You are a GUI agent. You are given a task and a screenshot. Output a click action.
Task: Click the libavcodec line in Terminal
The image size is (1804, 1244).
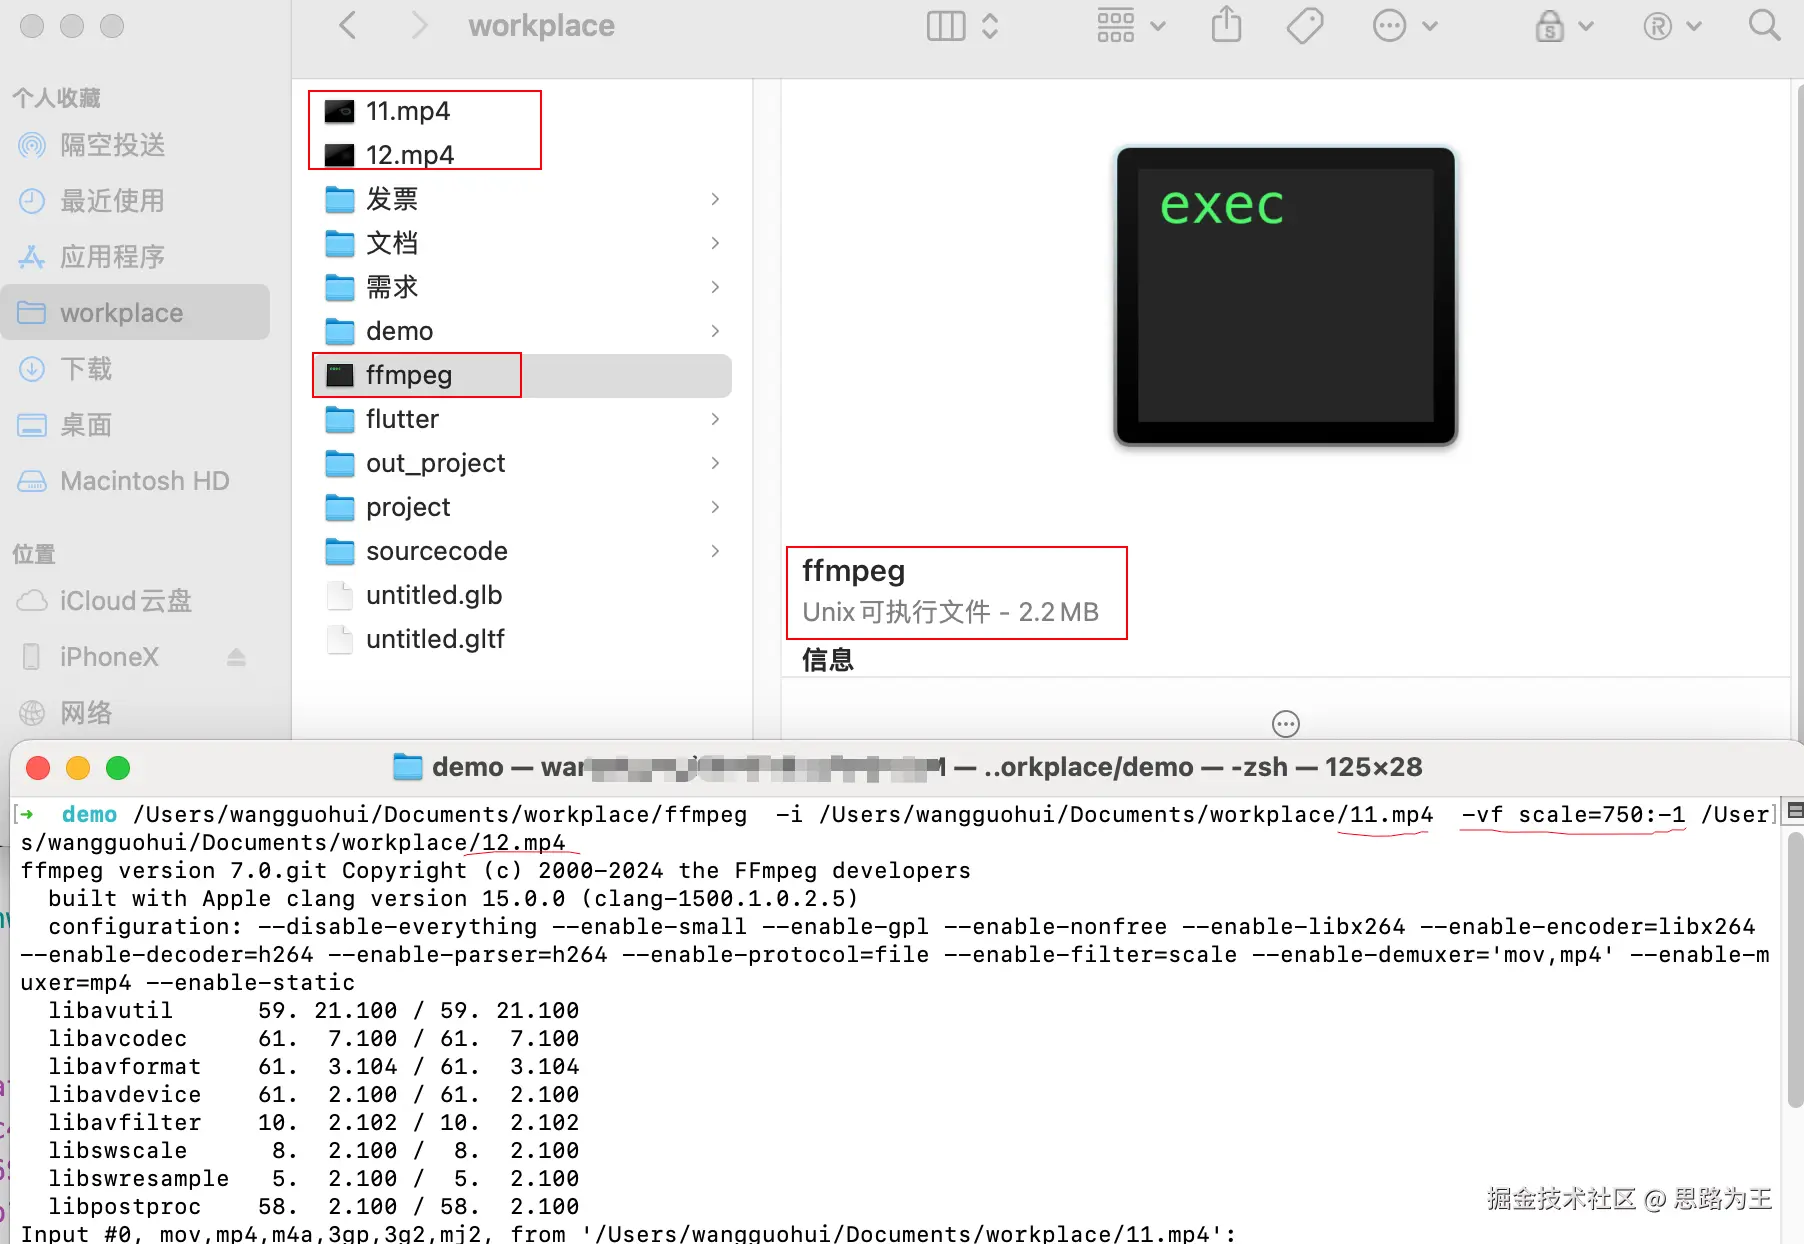coord(314,1039)
